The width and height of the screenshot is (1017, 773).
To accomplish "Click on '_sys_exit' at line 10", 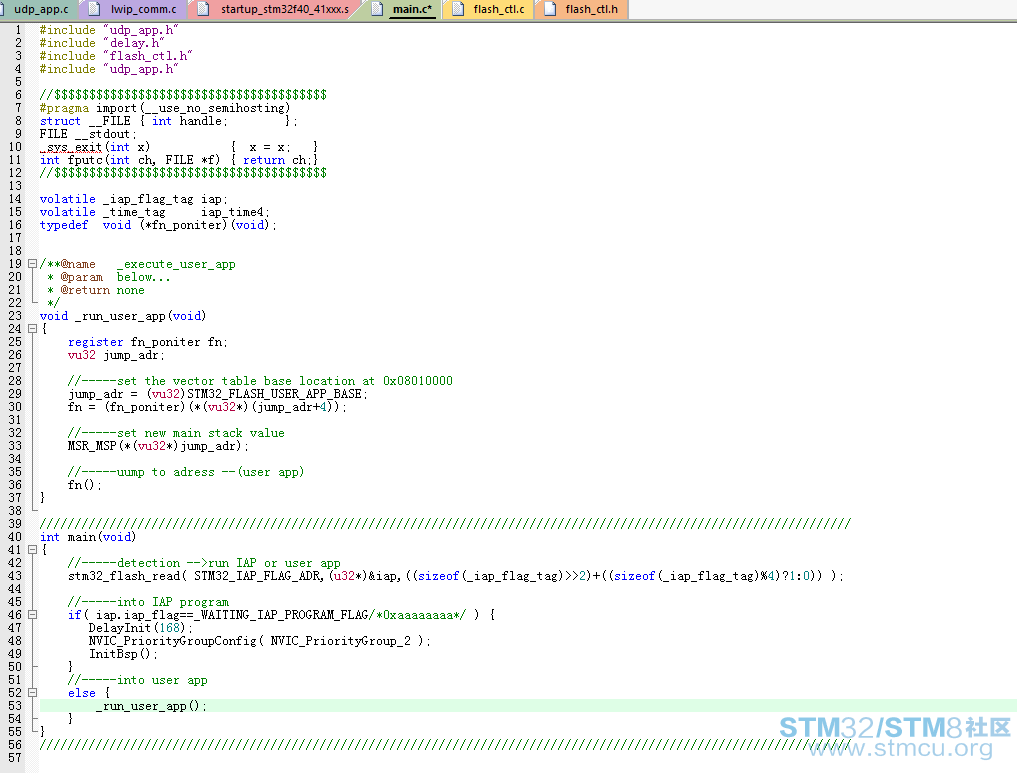I will [x=71, y=147].
